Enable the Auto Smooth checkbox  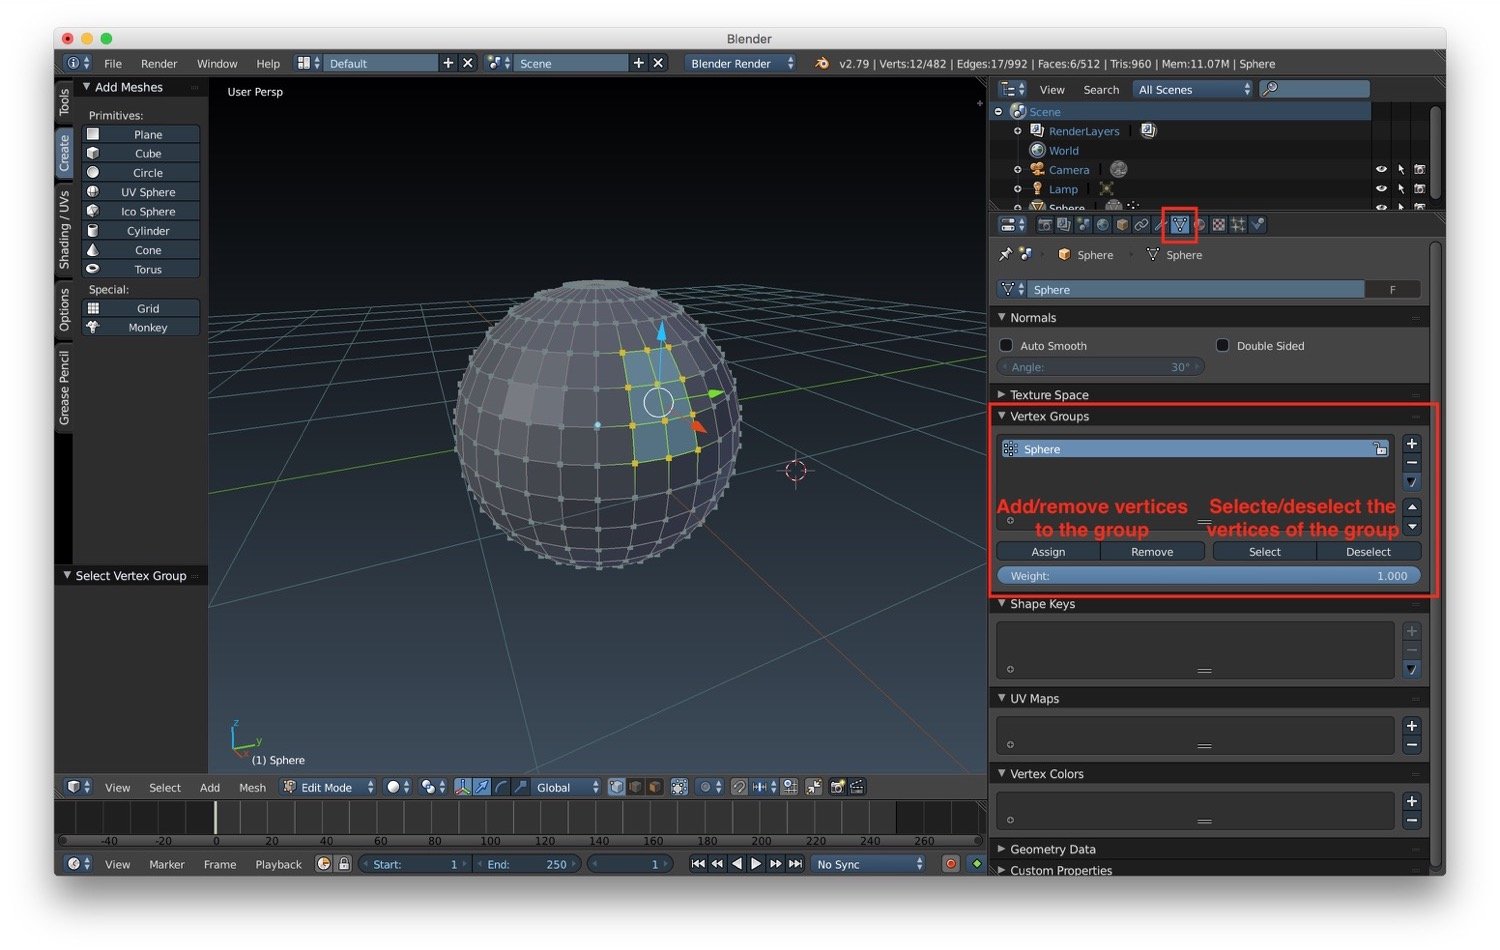(x=1006, y=345)
